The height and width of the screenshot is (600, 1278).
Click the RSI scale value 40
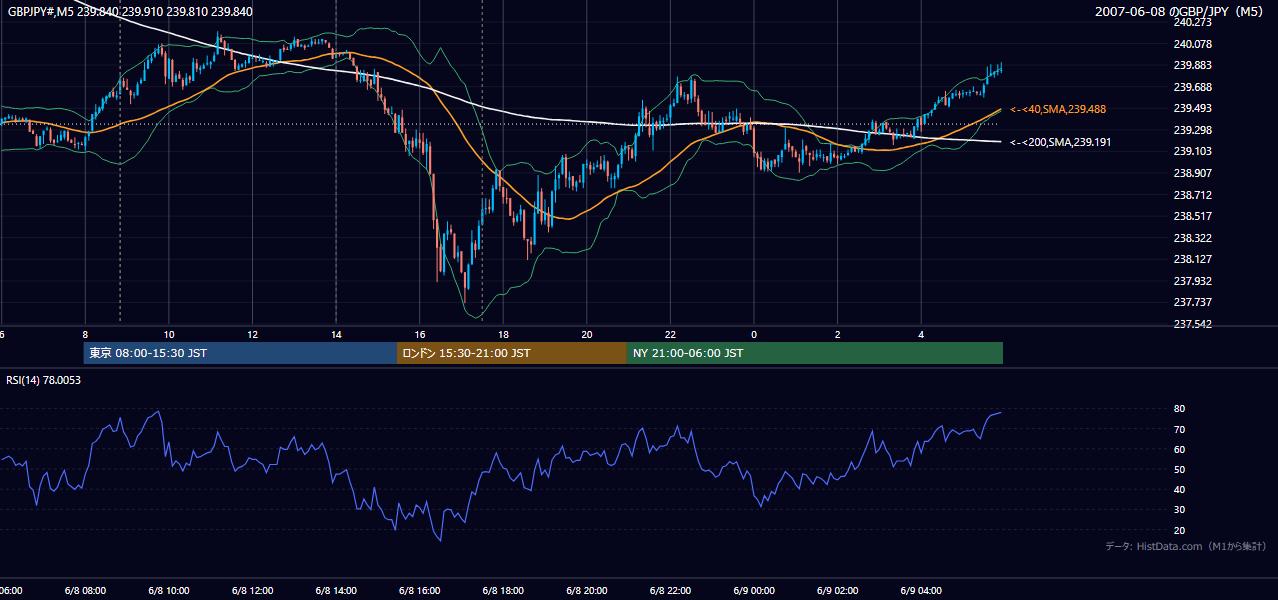point(1179,490)
